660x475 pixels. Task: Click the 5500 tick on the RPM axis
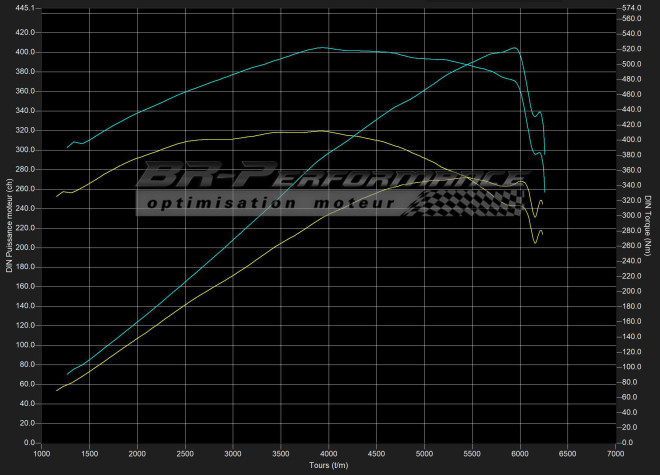click(x=472, y=453)
